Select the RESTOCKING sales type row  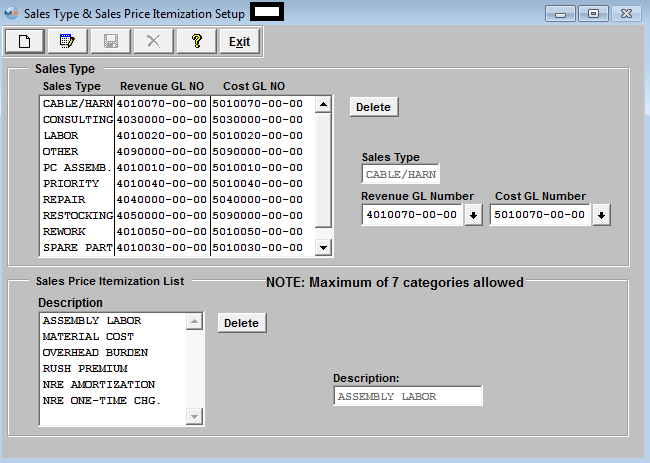coord(78,216)
